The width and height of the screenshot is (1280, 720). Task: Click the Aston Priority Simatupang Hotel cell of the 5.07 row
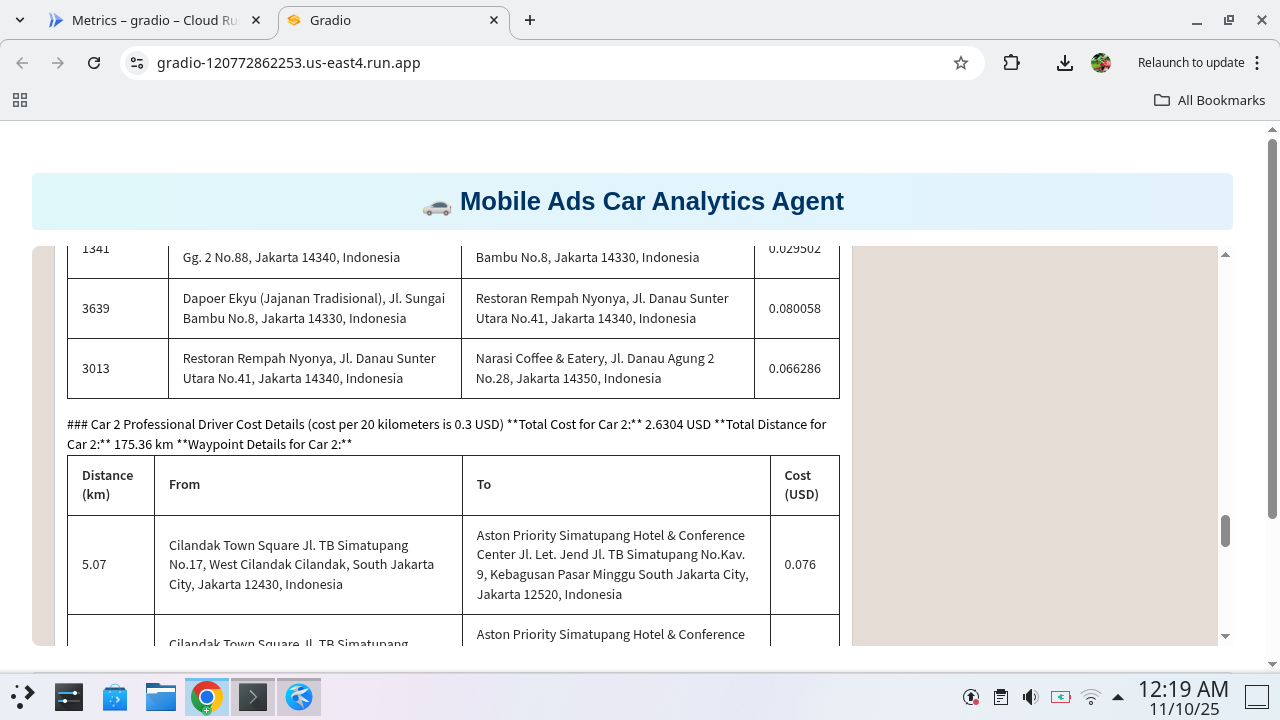616,565
